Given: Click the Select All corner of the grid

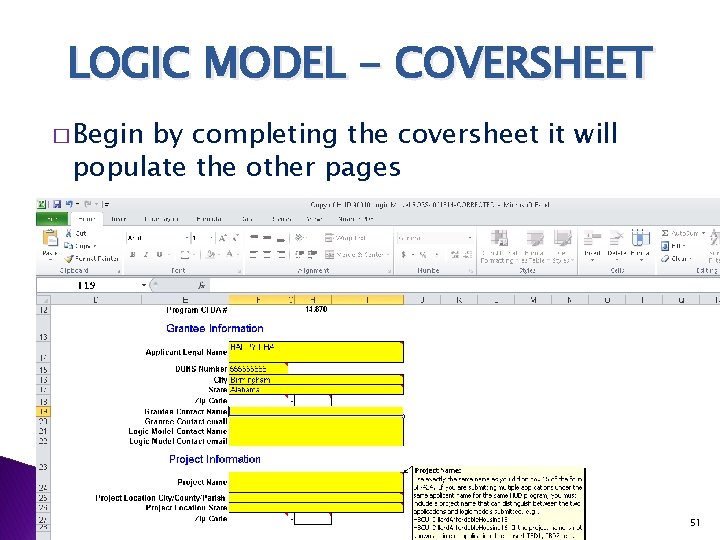Looking at the screenshot, I should point(43,300).
